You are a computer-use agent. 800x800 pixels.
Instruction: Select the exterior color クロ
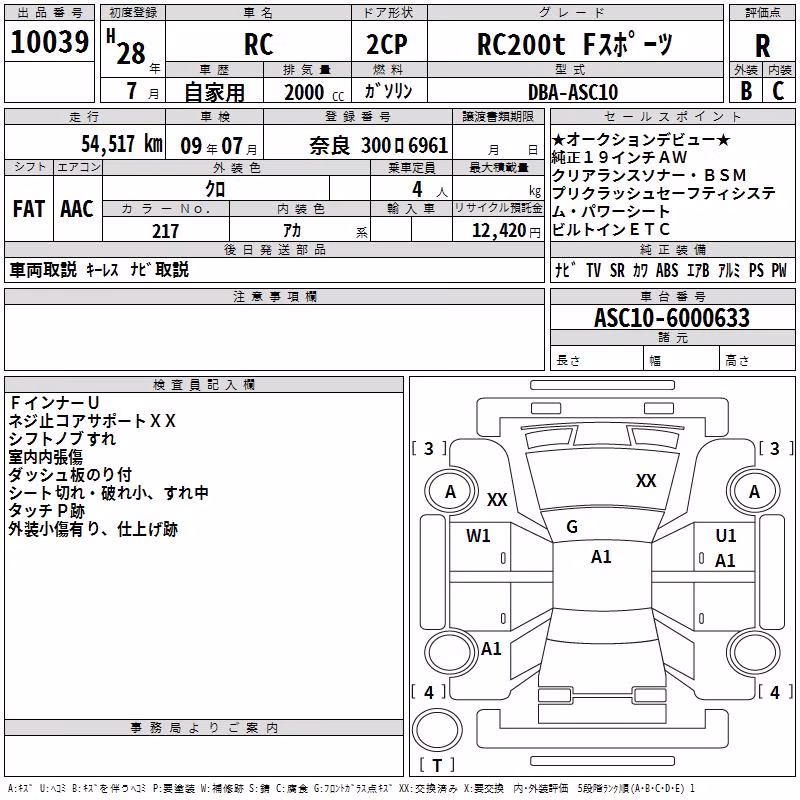pos(215,189)
